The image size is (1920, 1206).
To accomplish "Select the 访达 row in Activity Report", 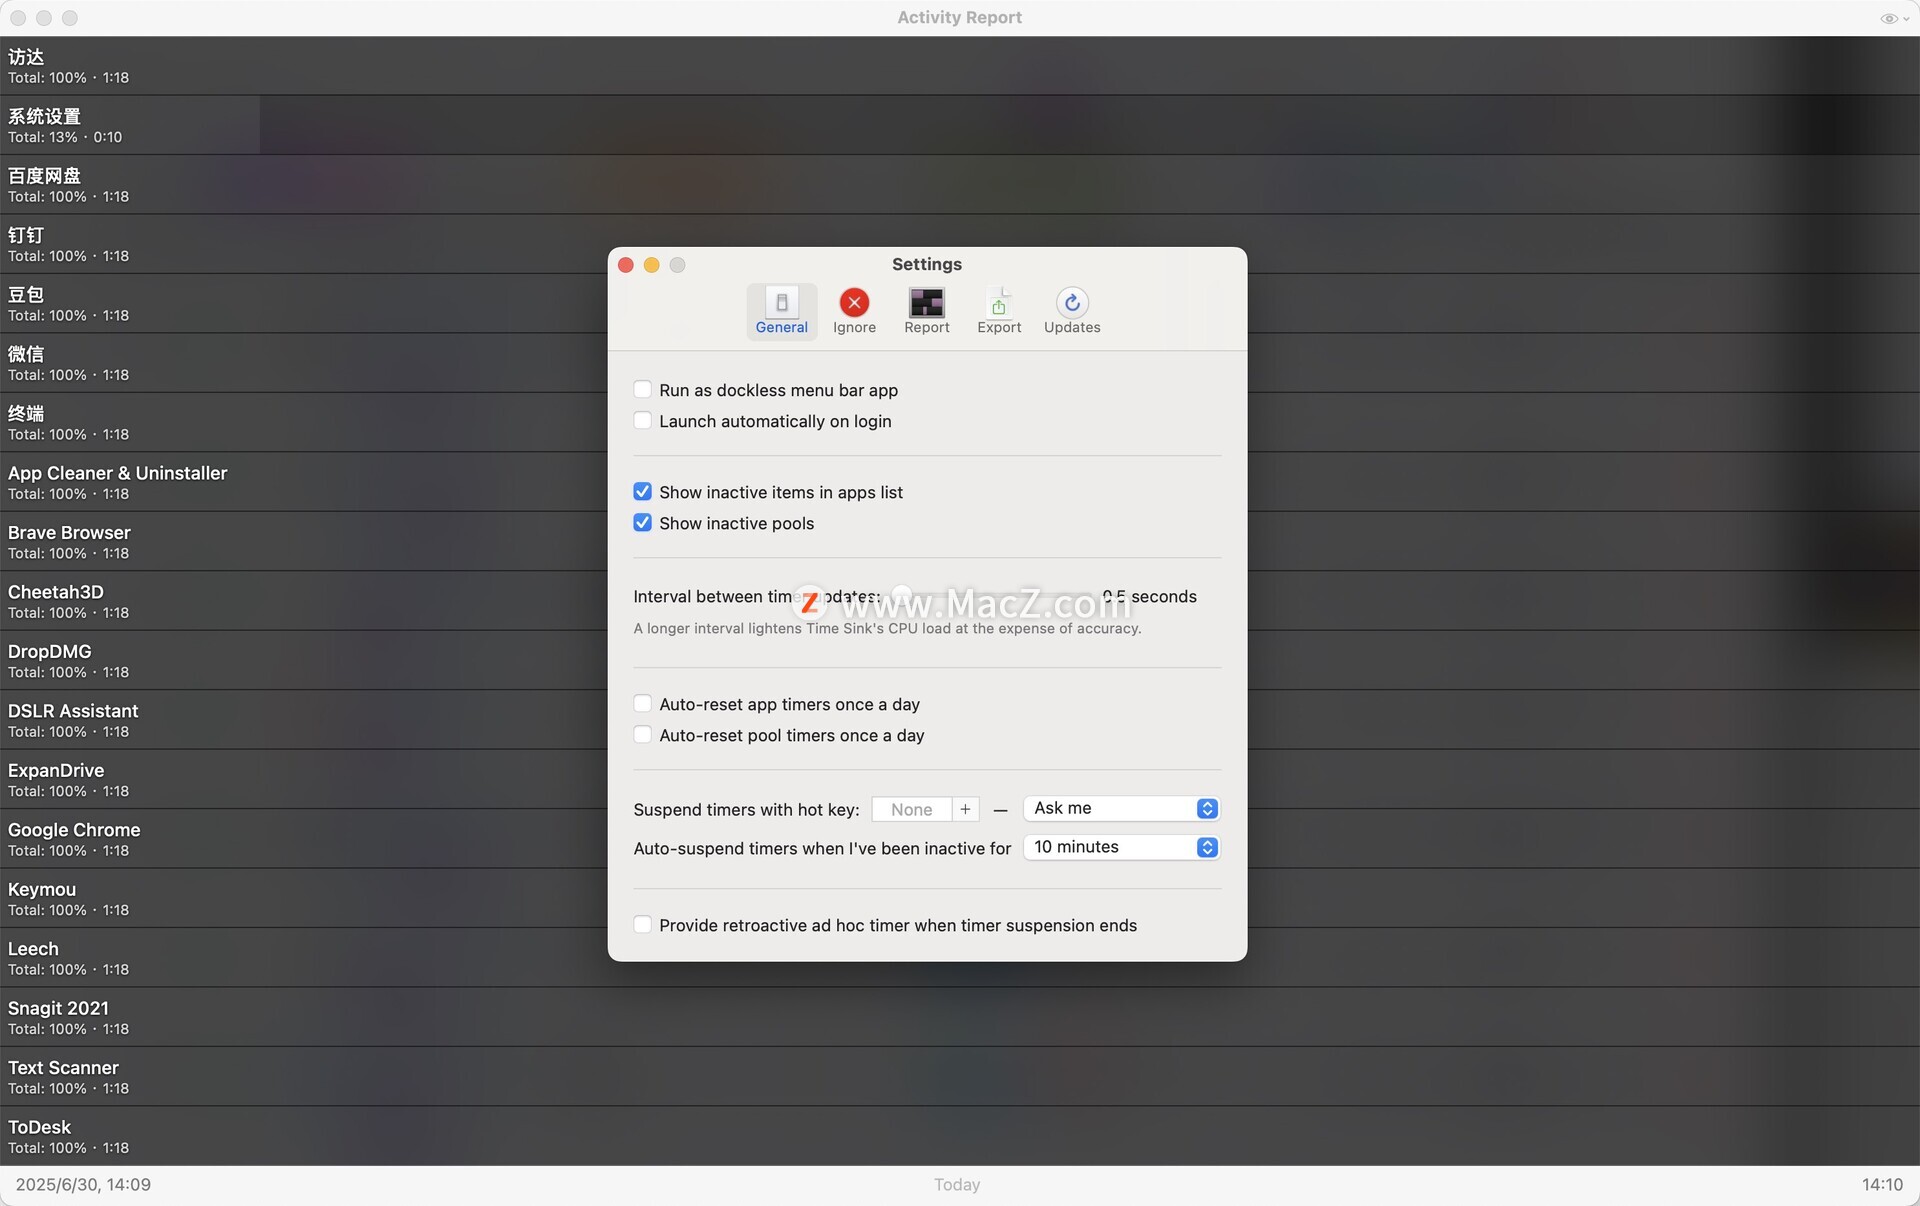I will click(960, 66).
